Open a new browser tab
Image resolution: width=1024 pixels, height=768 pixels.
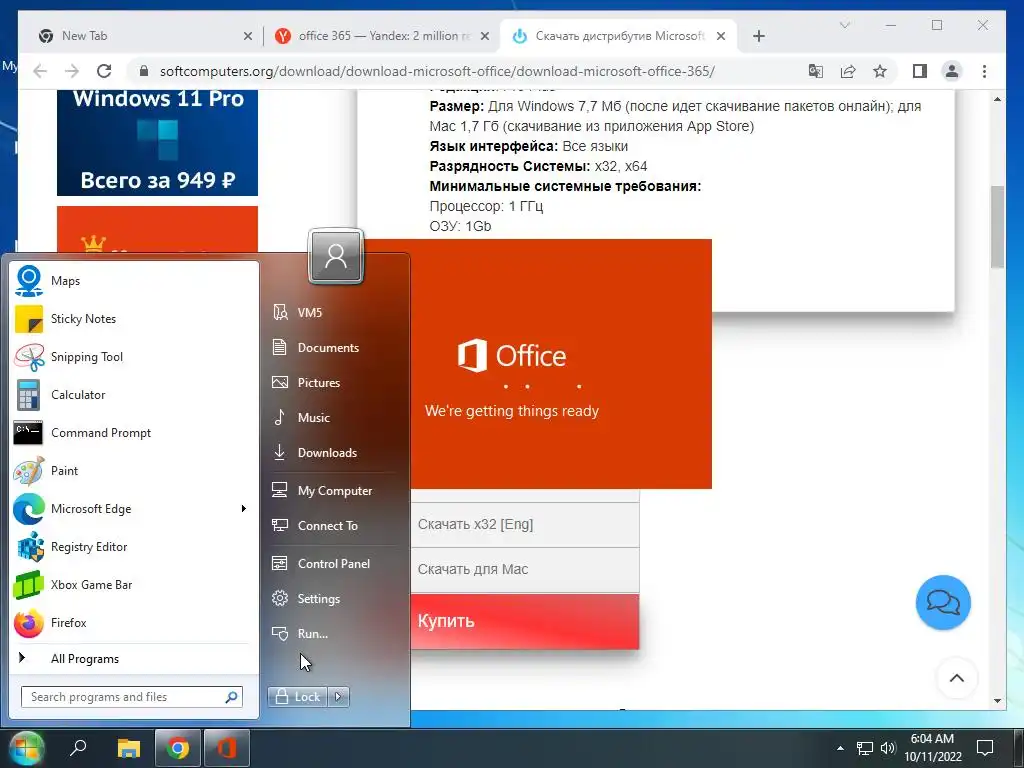coord(758,36)
